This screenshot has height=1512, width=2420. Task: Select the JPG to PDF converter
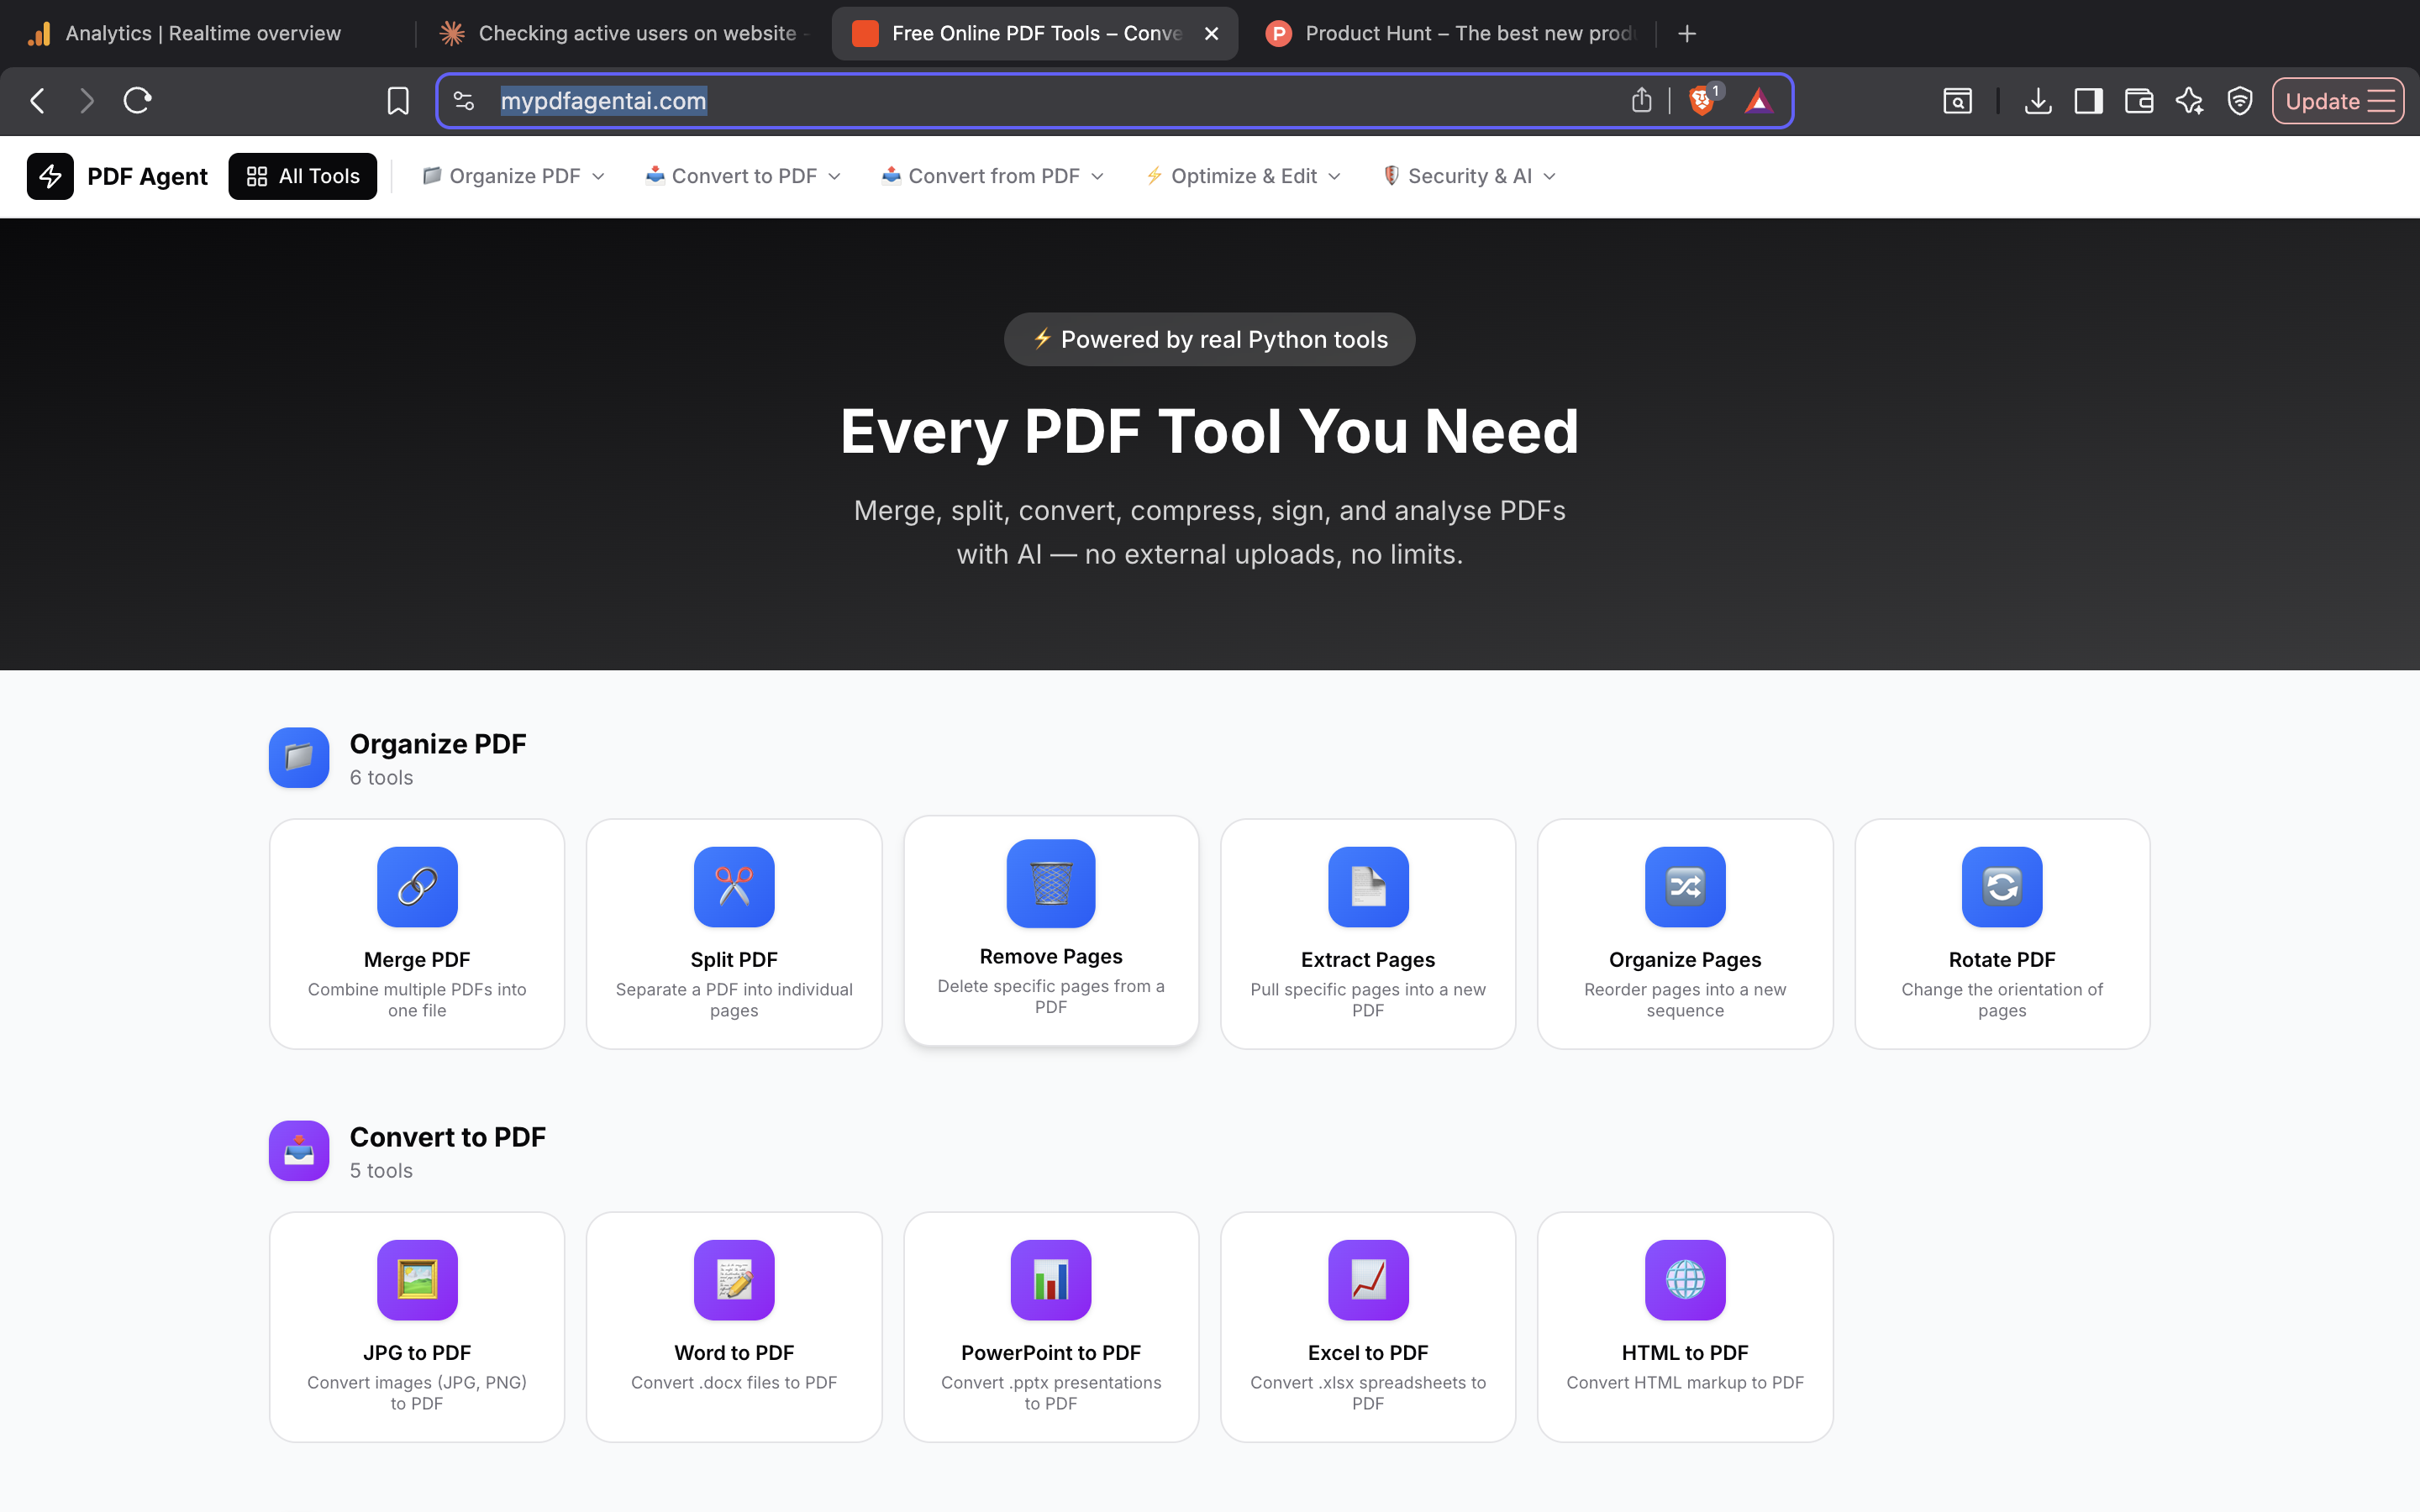pos(416,1325)
